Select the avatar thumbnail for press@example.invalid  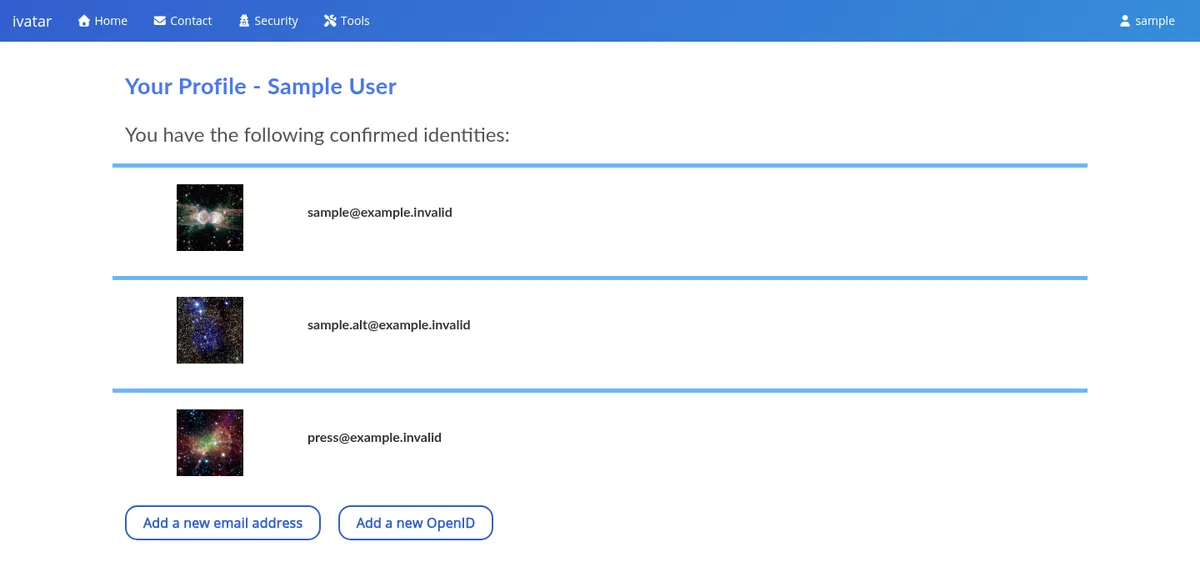tap(210, 443)
